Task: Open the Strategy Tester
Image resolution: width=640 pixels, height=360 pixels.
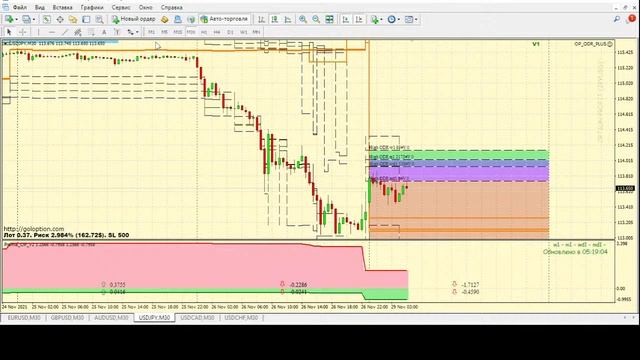Action: (99, 19)
